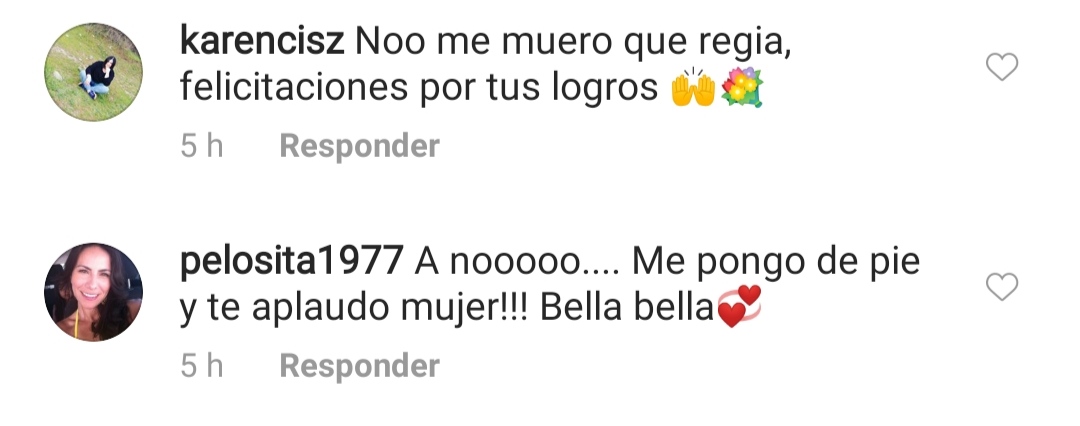Screen dimensions: 1080x426
Task: Click the text 'Me pongo de pie'
Action: click(776, 263)
